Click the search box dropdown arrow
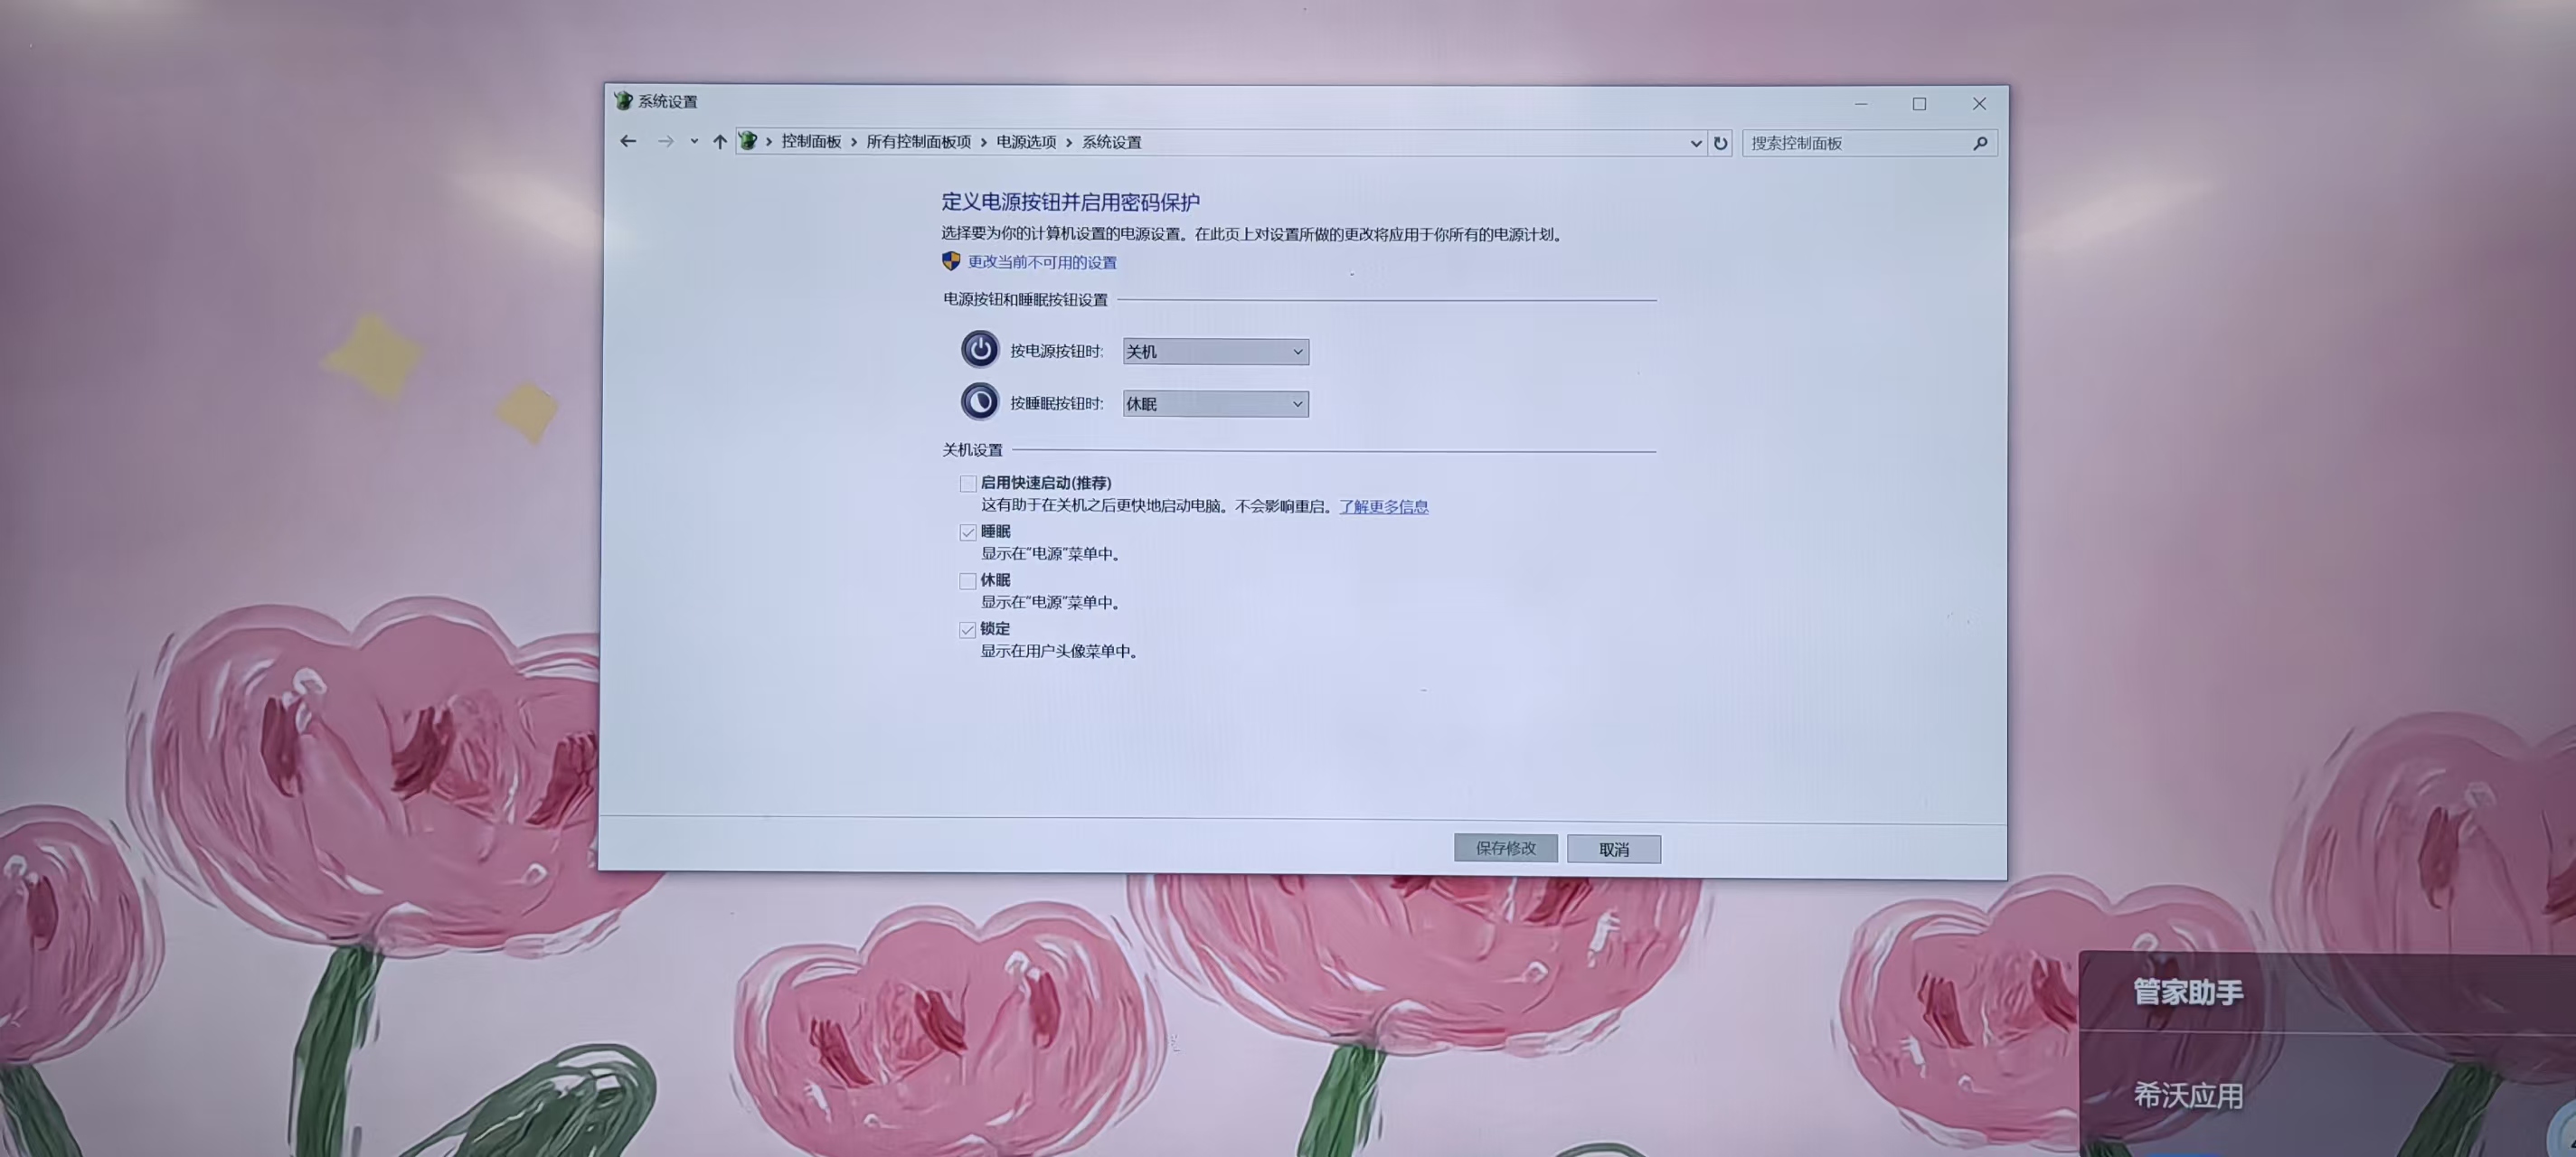The image size is (2576, 1157). (x=1694, y=143)
